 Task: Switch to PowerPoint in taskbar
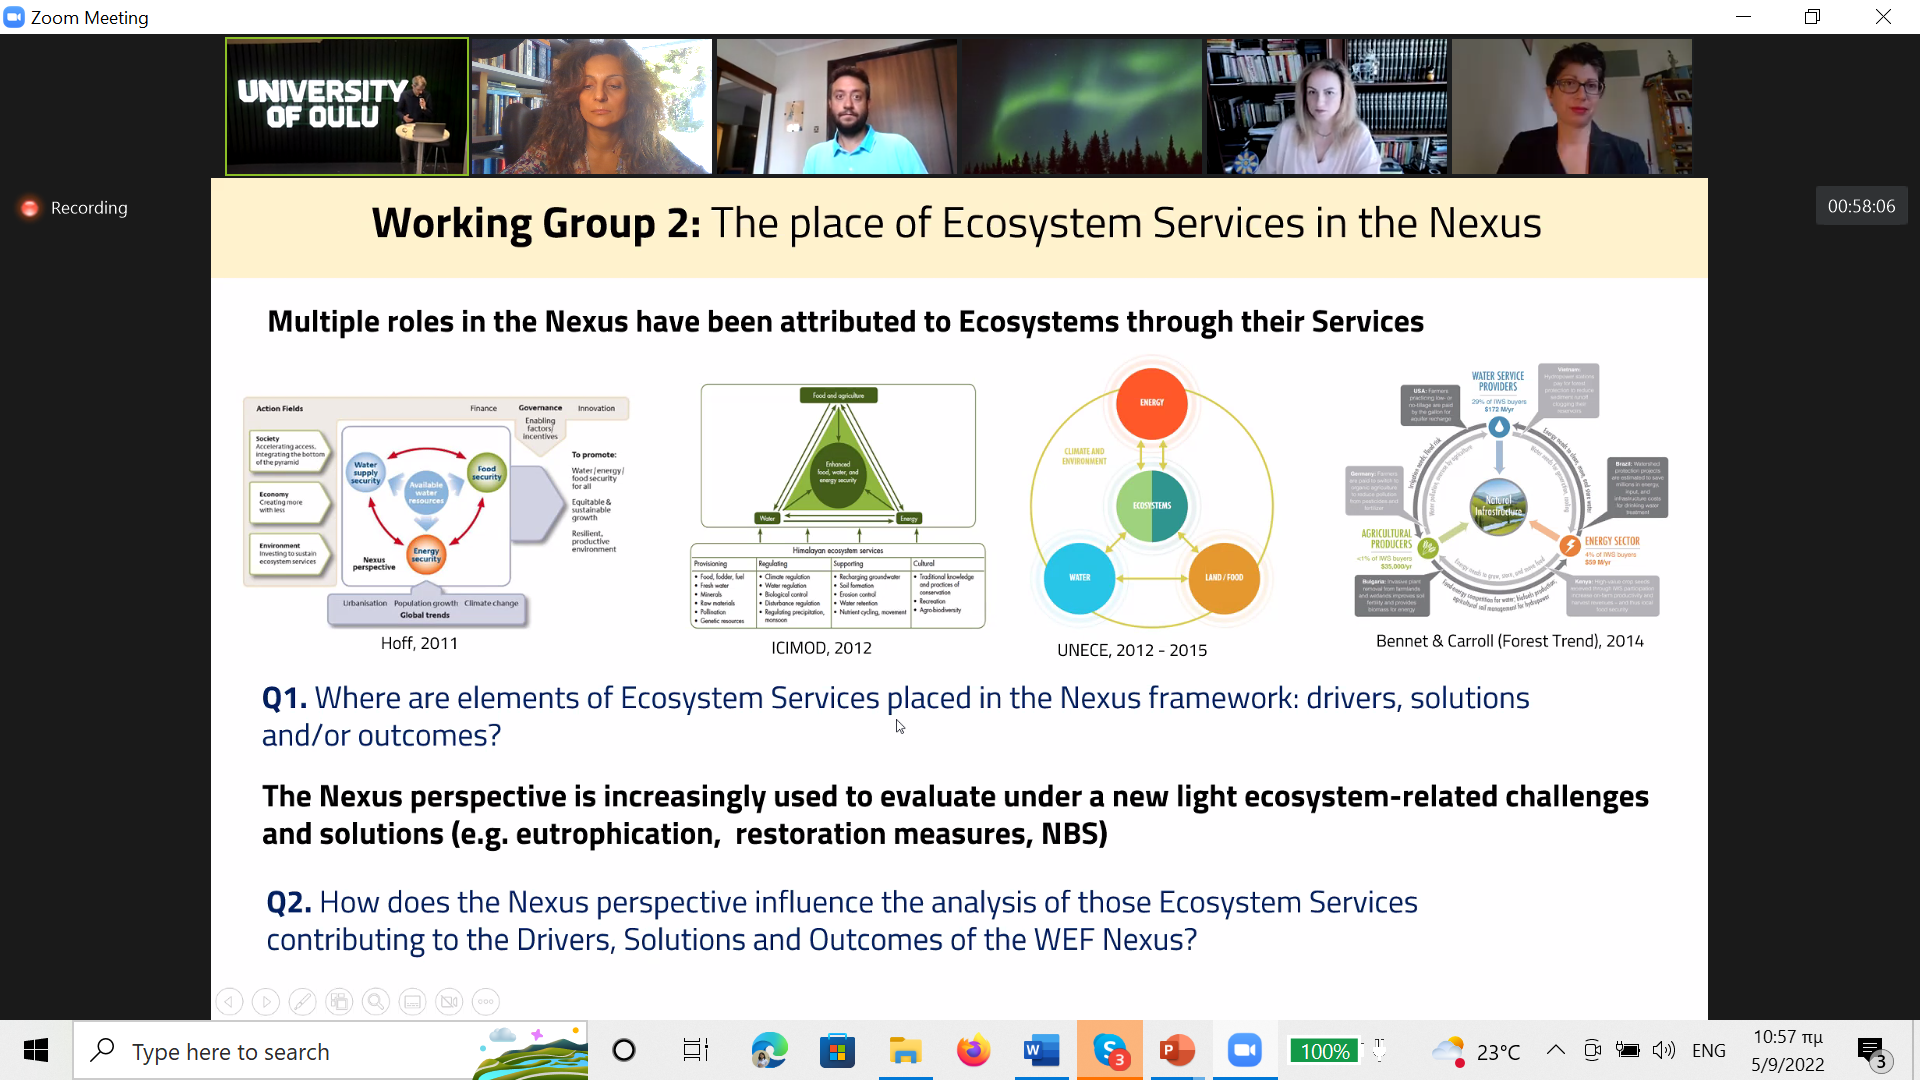pyautogui.click(x=1177, y=1050)
